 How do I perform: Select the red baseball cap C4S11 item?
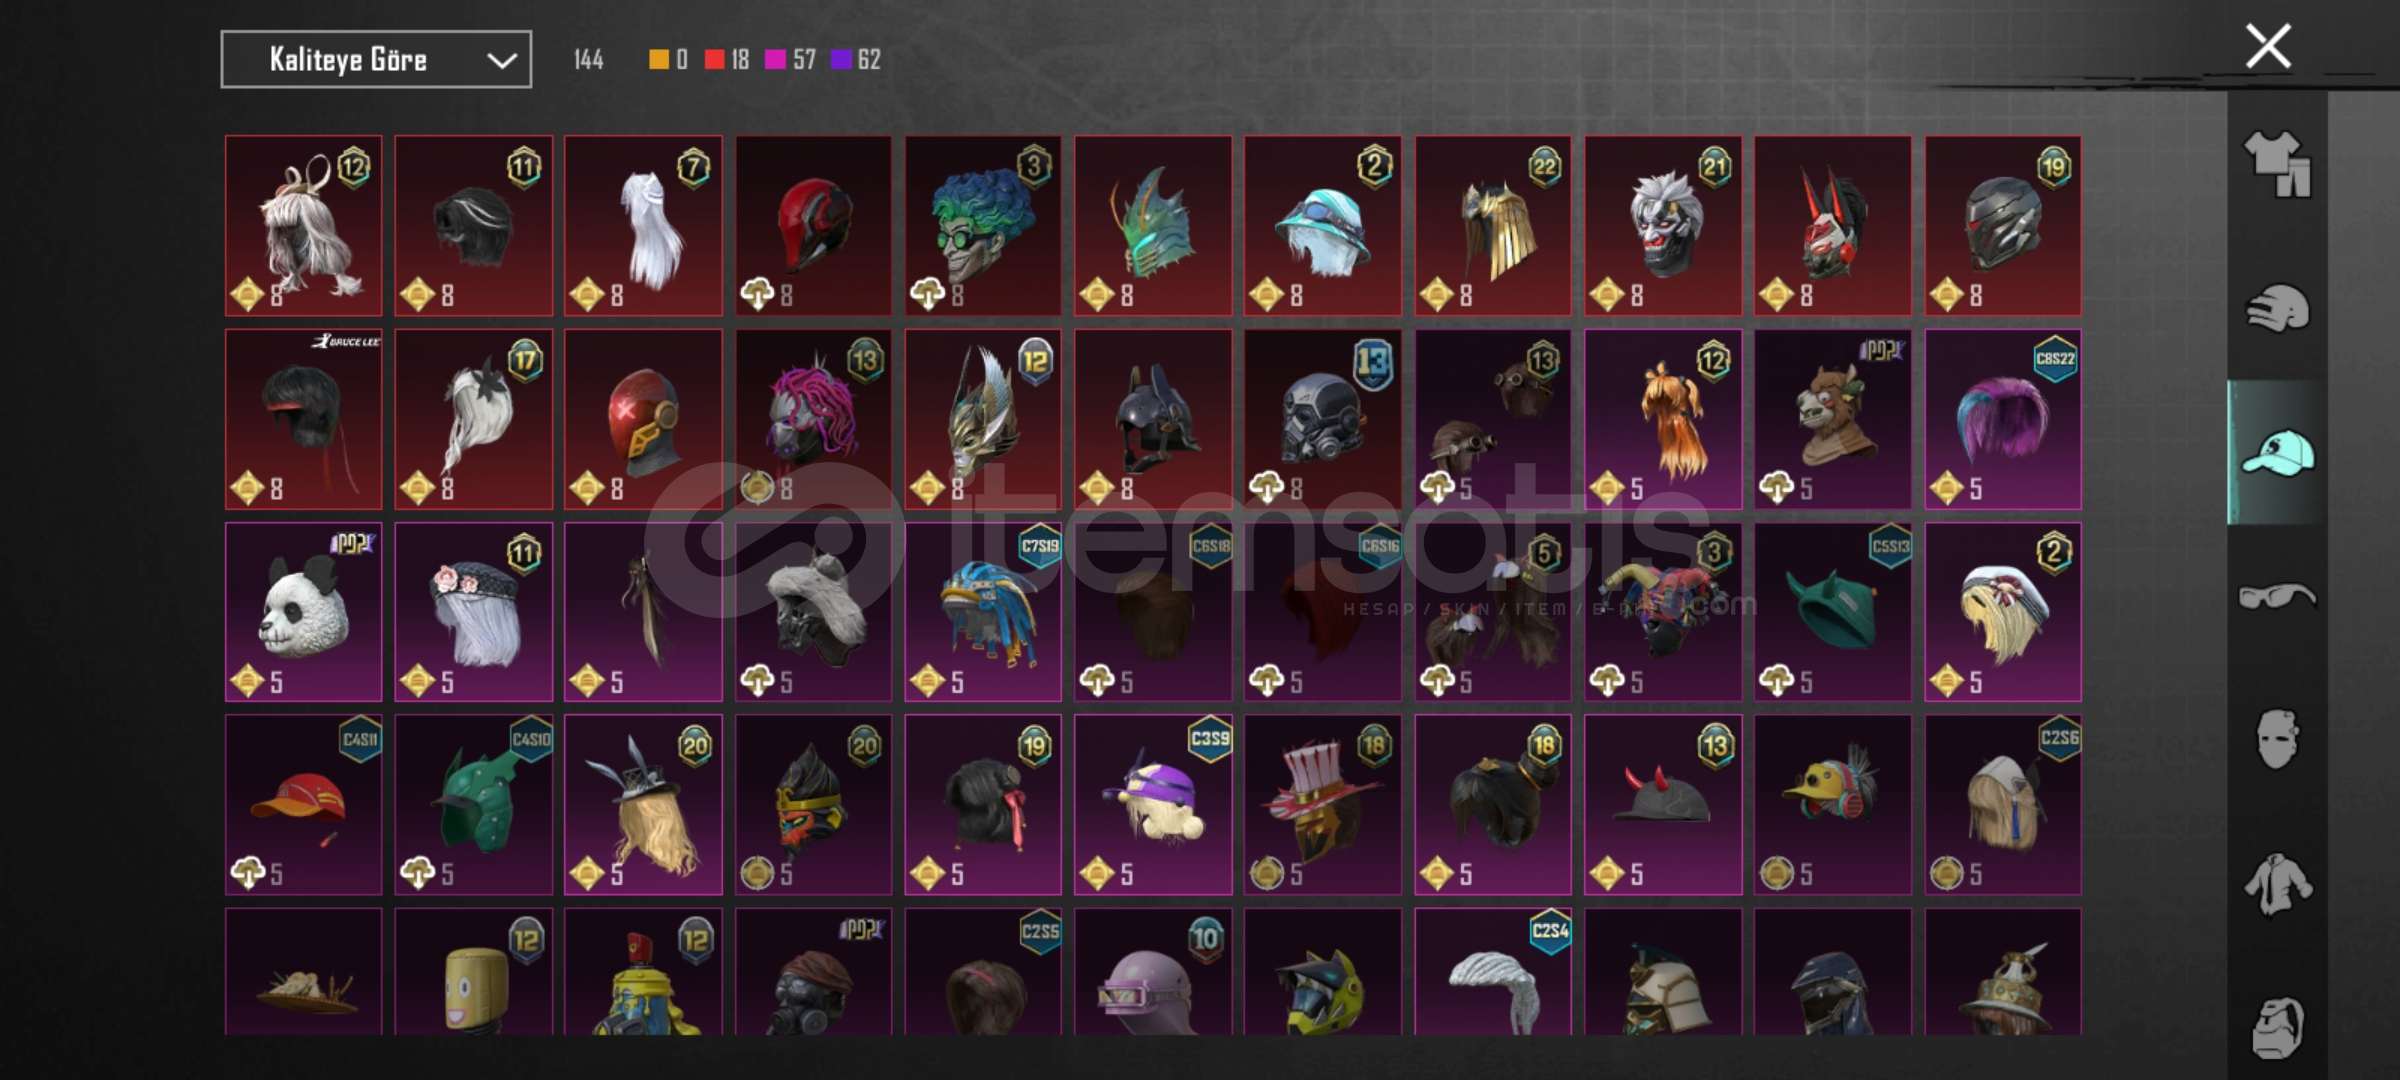tap(304, 805)
